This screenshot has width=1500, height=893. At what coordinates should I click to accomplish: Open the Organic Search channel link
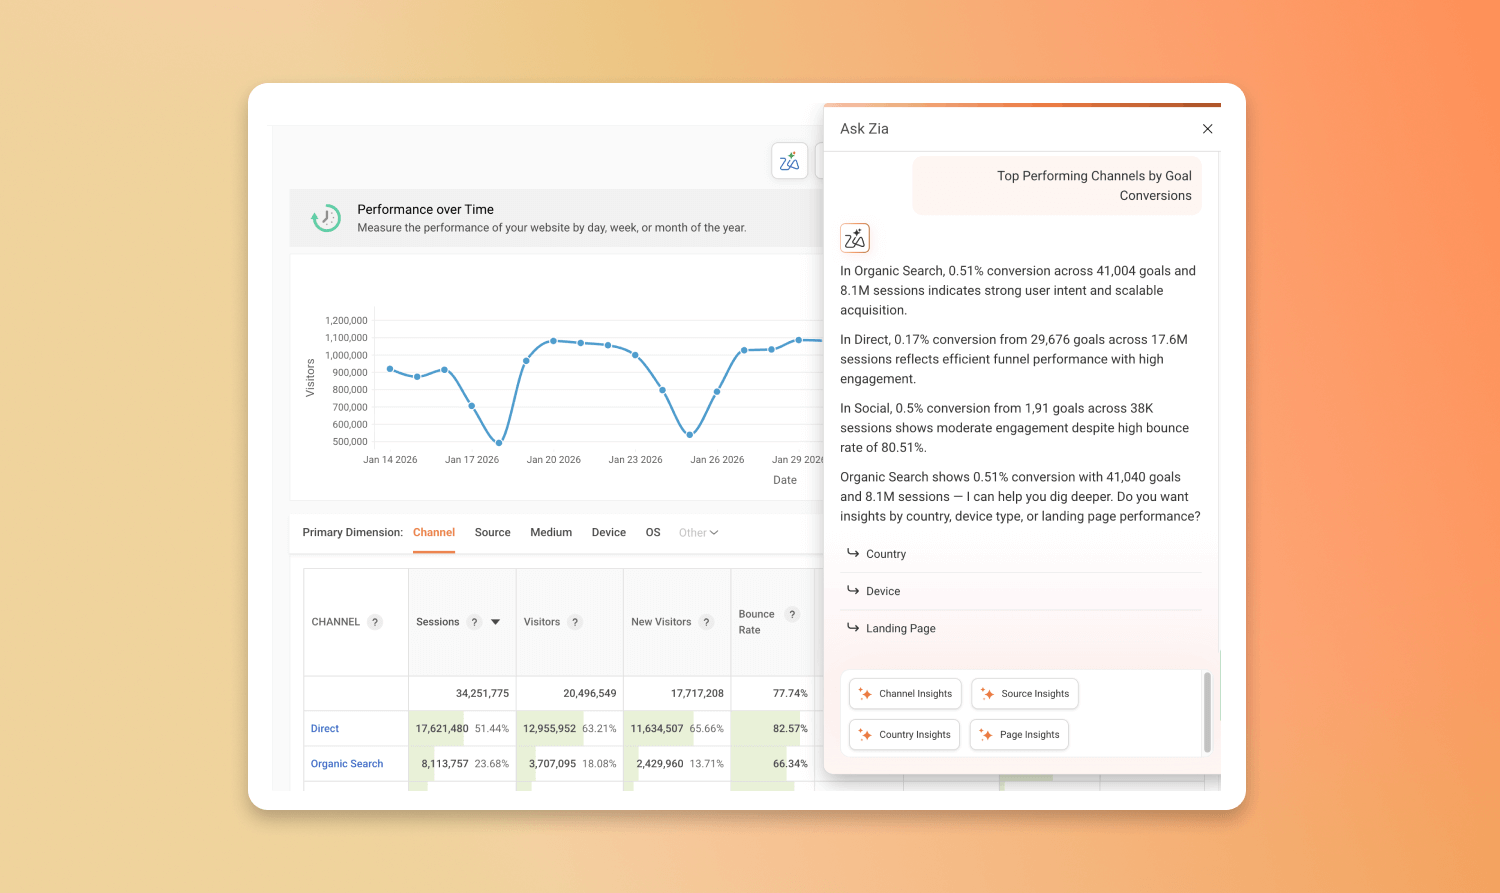tap(347, 764)
